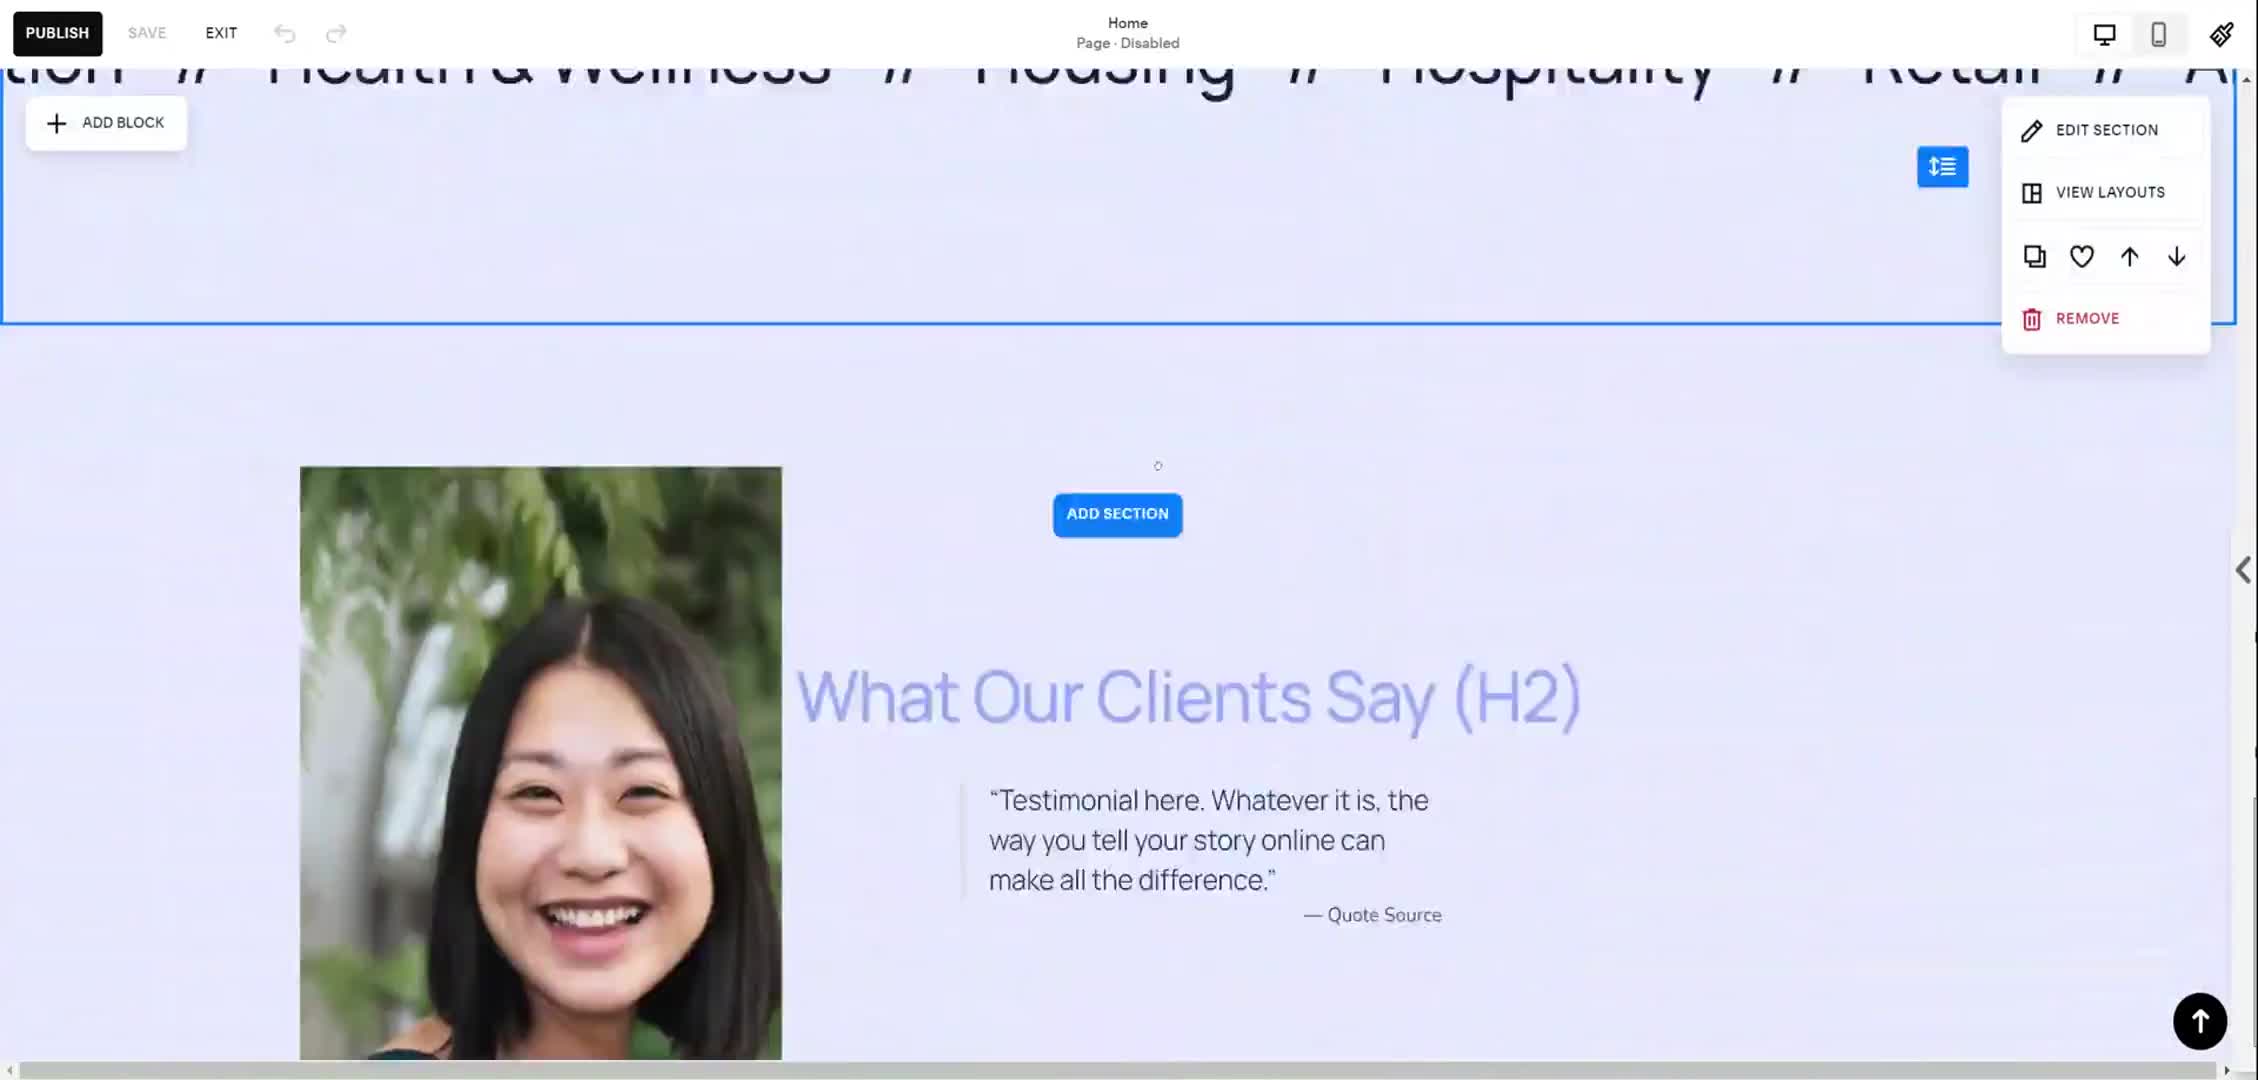
Task: Click the undo arrow icon
Action: point(285,34)
